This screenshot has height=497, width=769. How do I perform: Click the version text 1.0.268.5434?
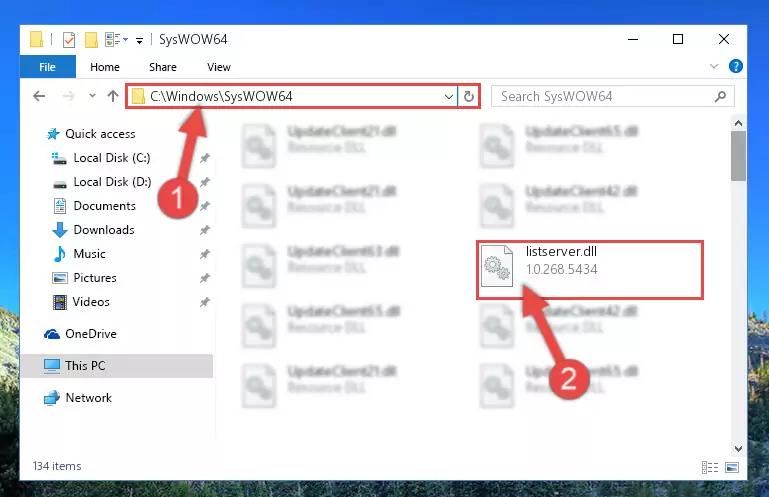562,269
